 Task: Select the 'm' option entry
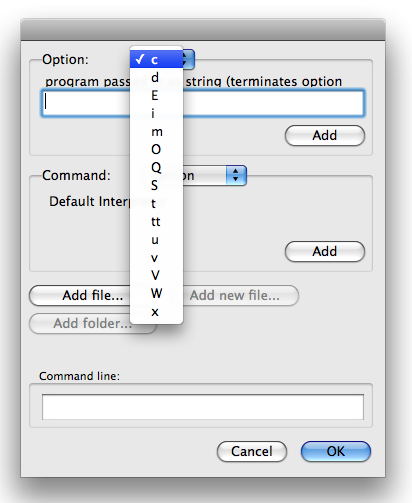(x=156, y=131)
